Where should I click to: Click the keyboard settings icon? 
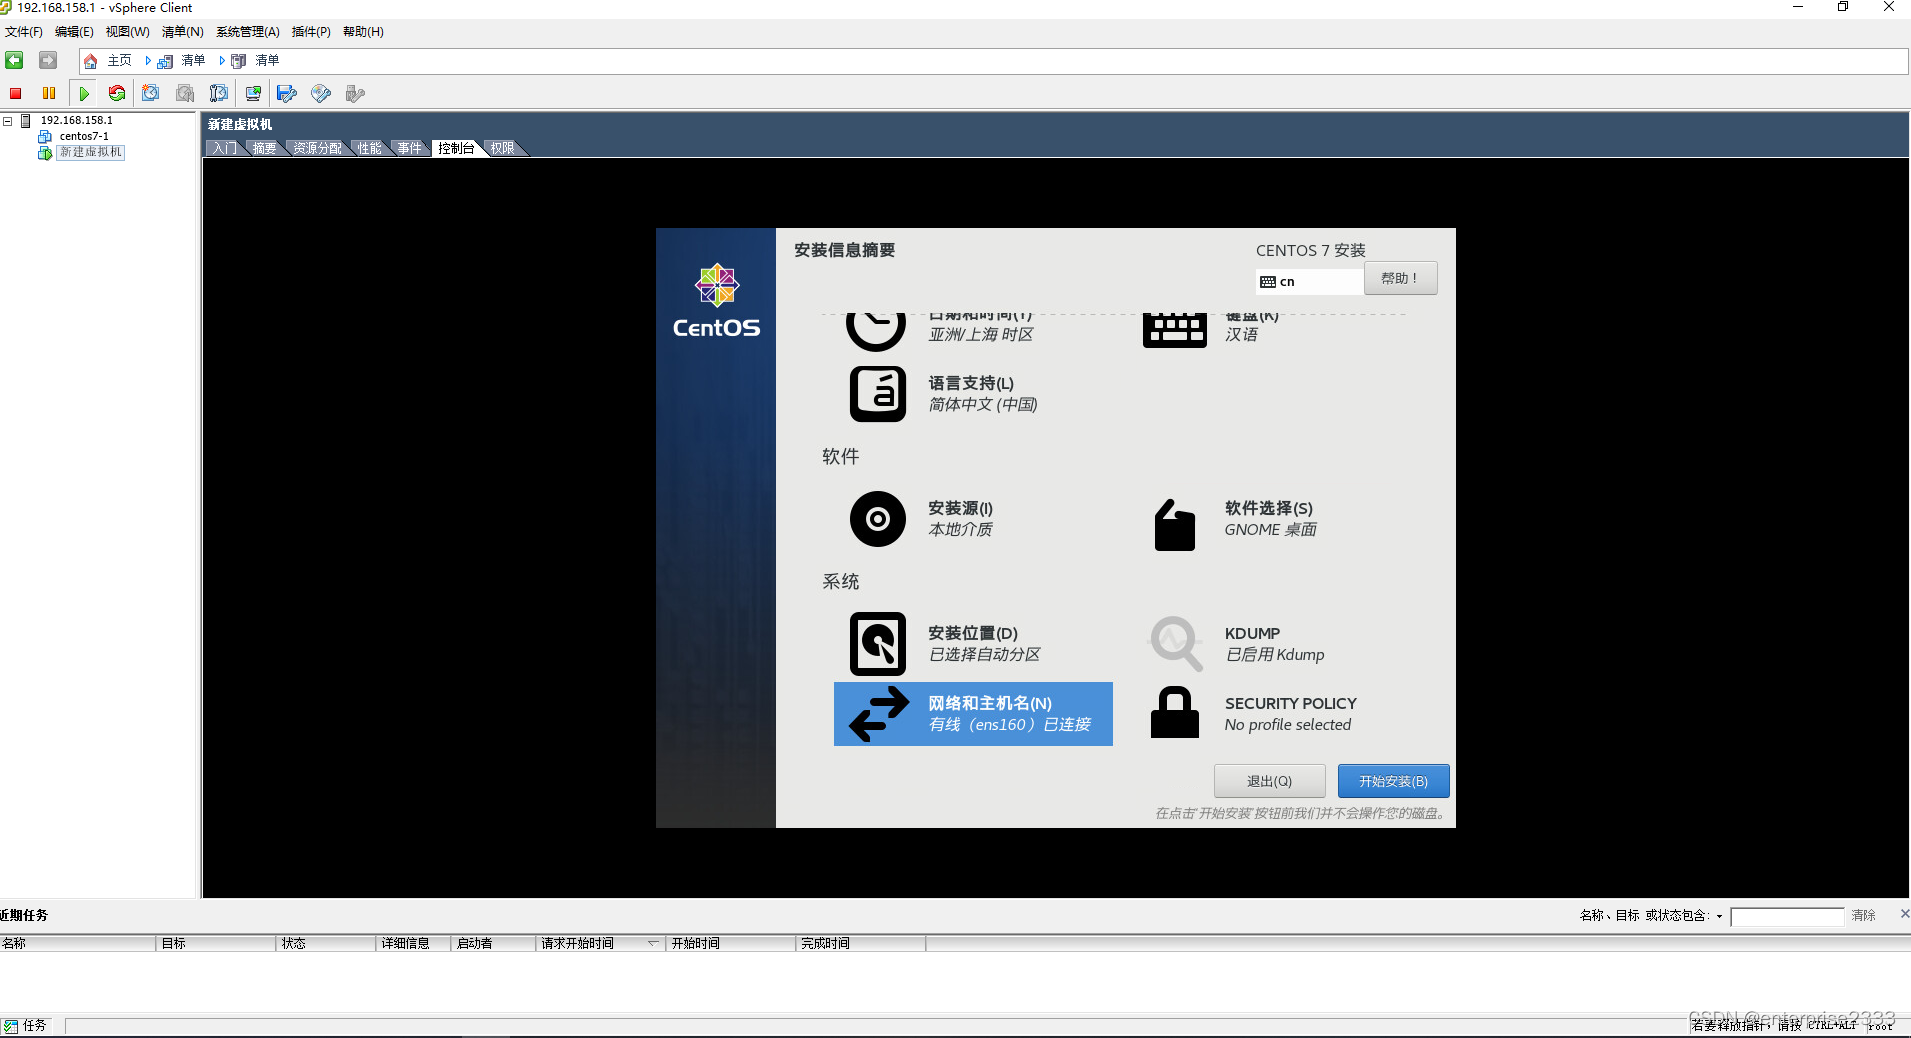[x=1175, y=330]
